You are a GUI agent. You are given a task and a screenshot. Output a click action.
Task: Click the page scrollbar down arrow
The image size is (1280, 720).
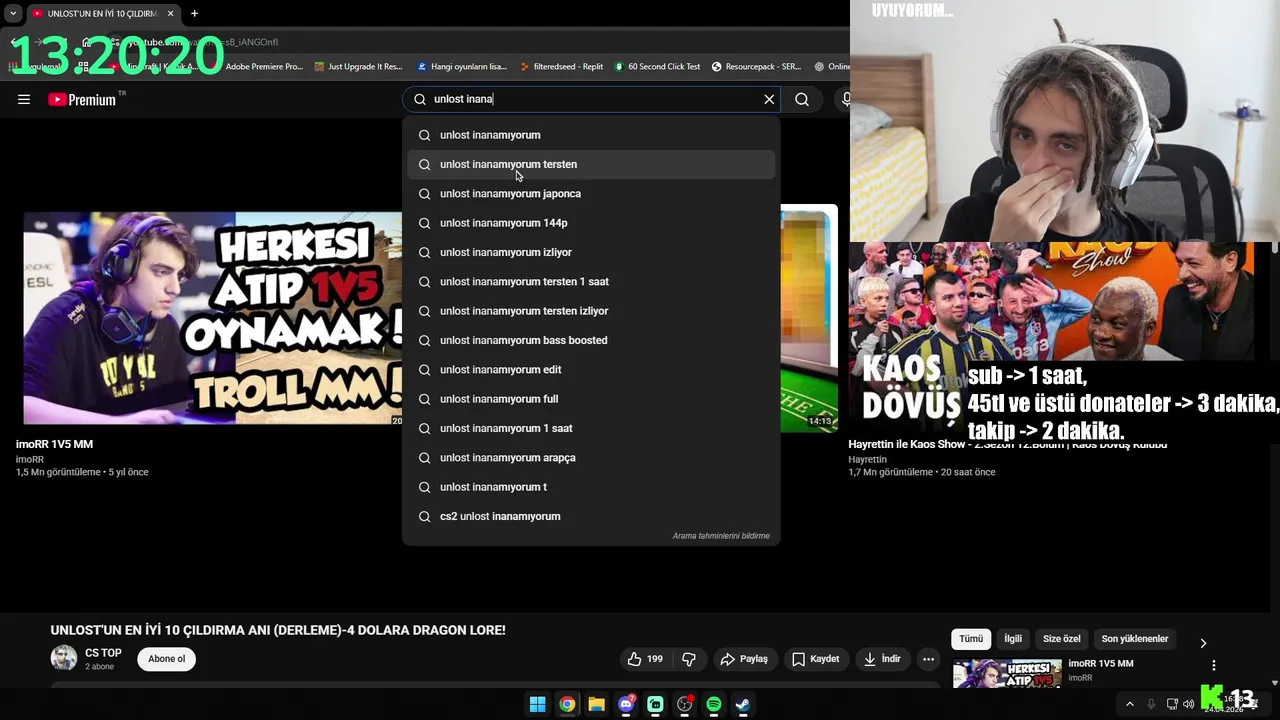tap(1274, 683)
